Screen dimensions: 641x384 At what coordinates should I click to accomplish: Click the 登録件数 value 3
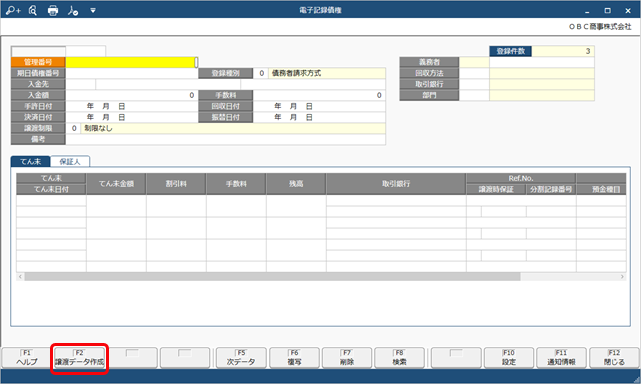(x=563, y=51)
